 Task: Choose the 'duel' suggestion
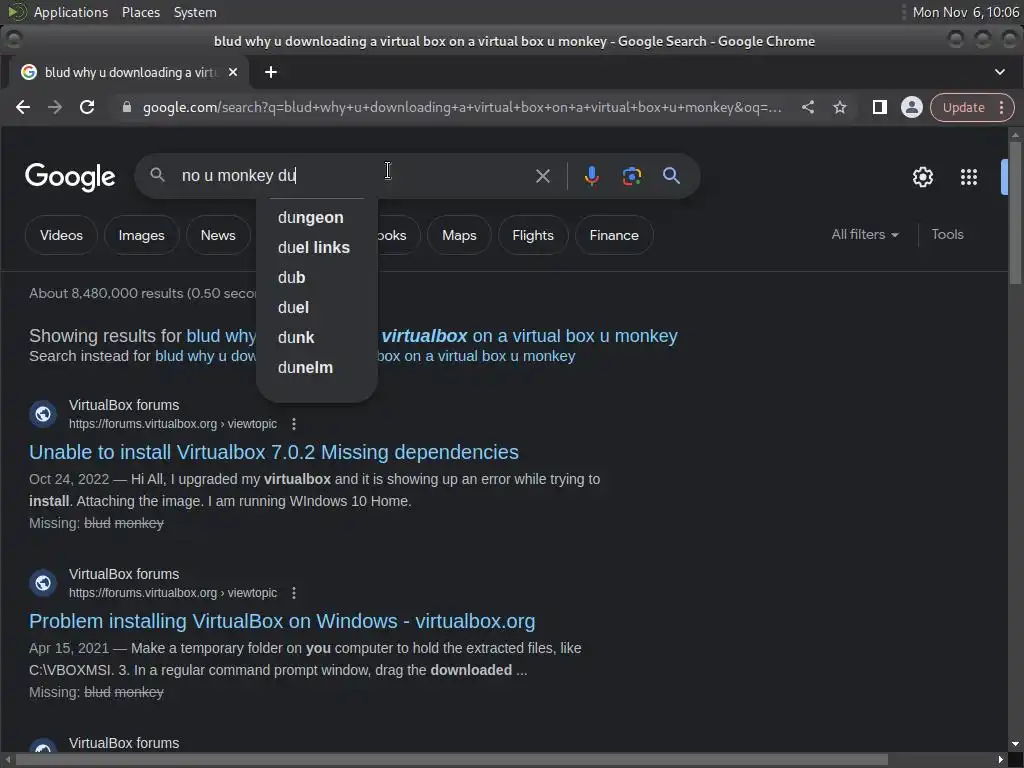(317, 308)
